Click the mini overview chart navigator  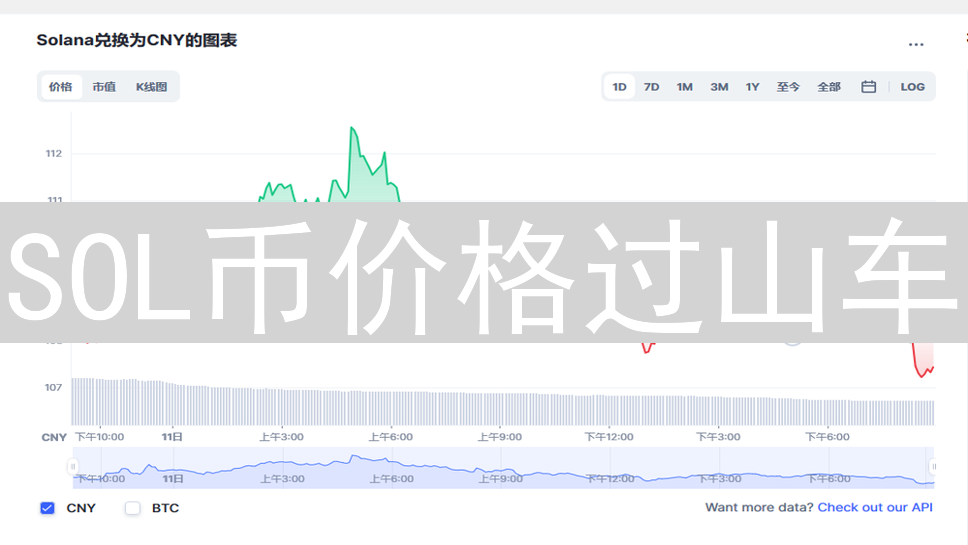click(x=503, y=468)
